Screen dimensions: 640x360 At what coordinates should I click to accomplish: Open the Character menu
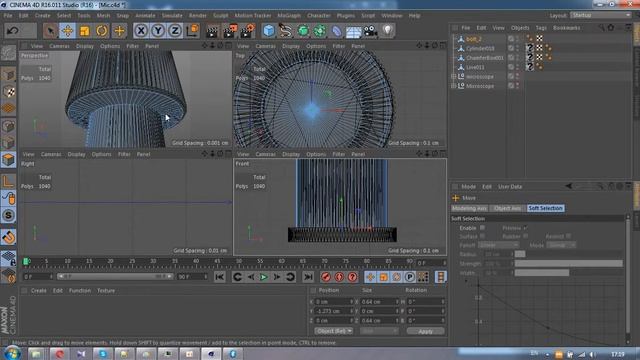click(x=319, y=16)
